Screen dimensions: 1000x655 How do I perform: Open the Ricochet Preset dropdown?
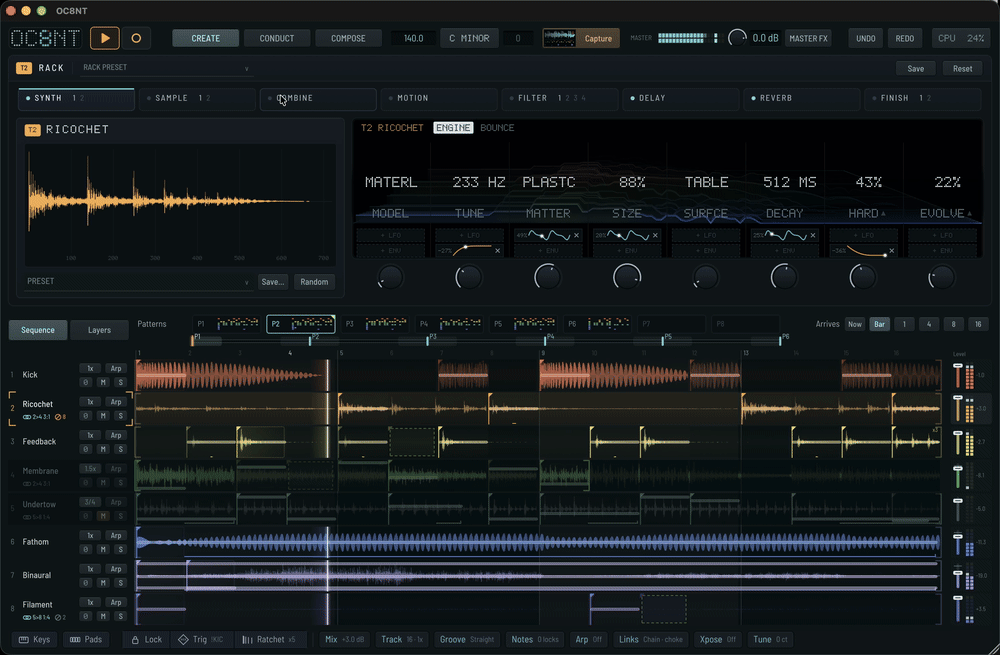(x=137, y=281)
